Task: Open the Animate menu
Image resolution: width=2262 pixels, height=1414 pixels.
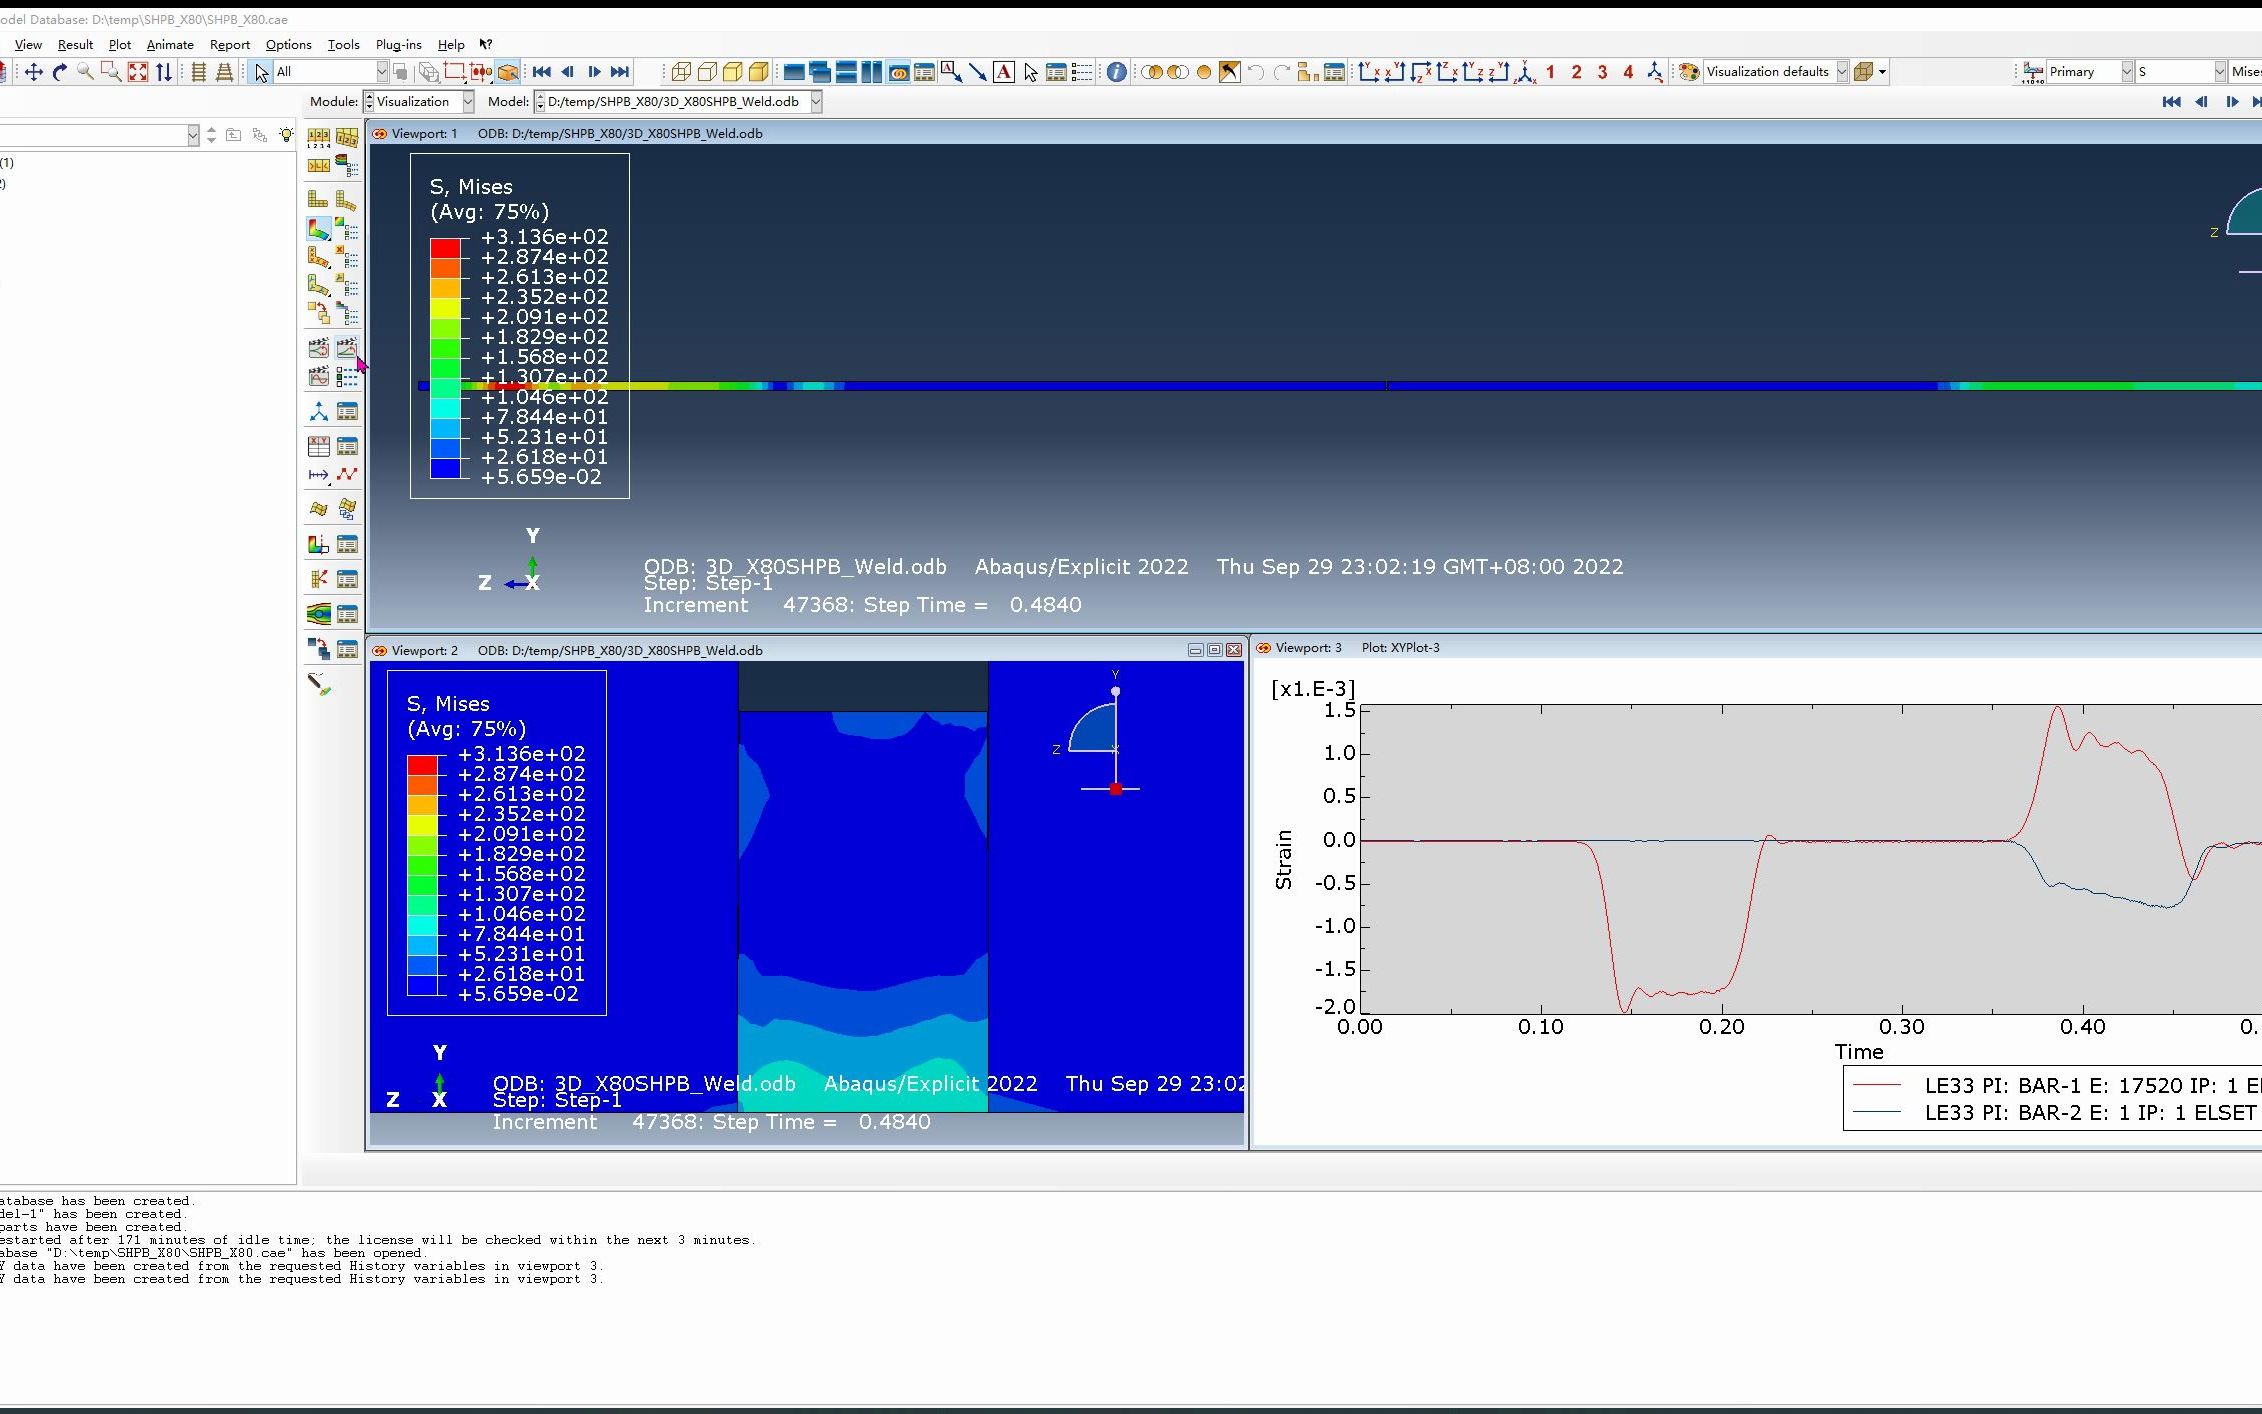Action: pos(170,44)
